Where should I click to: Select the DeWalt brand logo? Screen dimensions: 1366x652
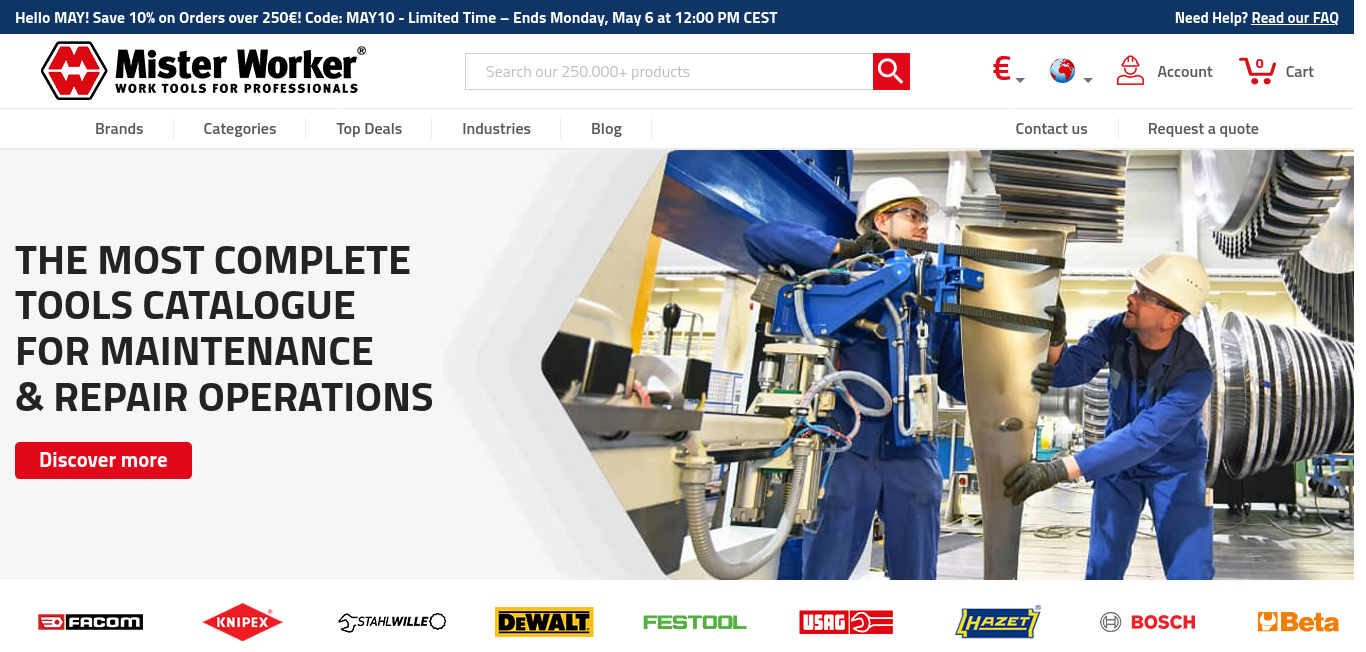pos(544,622)
